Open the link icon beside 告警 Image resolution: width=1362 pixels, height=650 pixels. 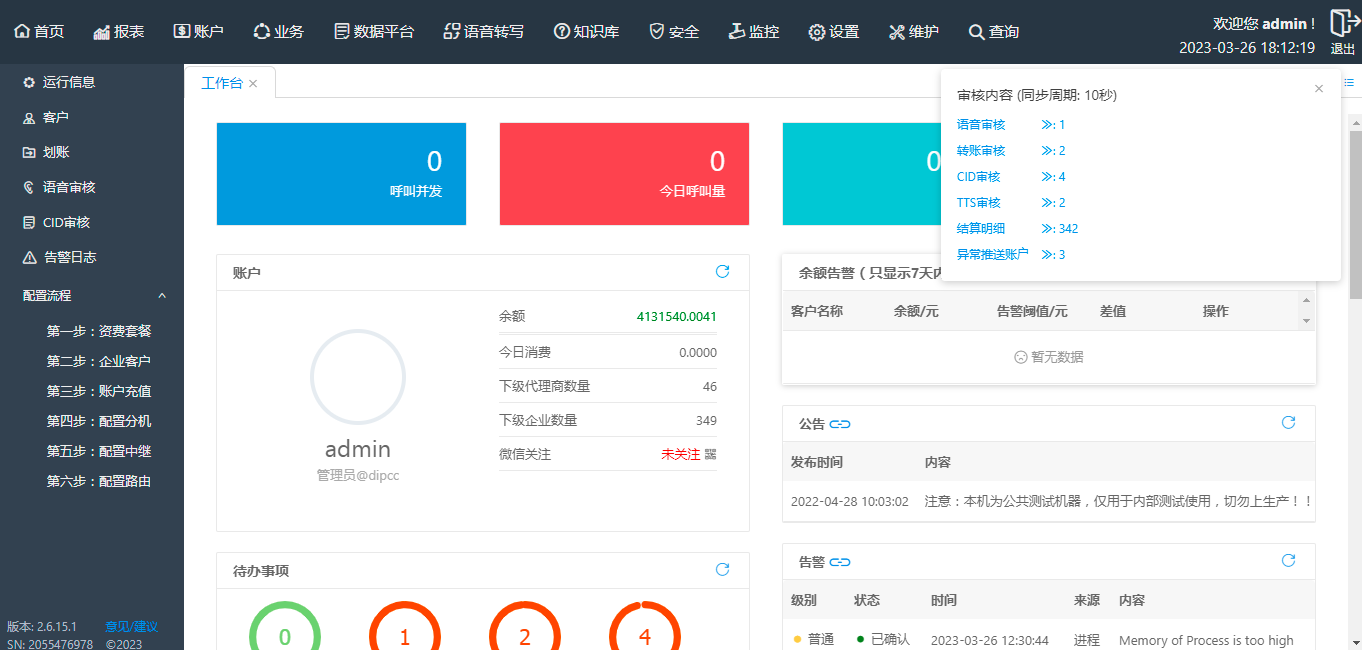(840, 562)
